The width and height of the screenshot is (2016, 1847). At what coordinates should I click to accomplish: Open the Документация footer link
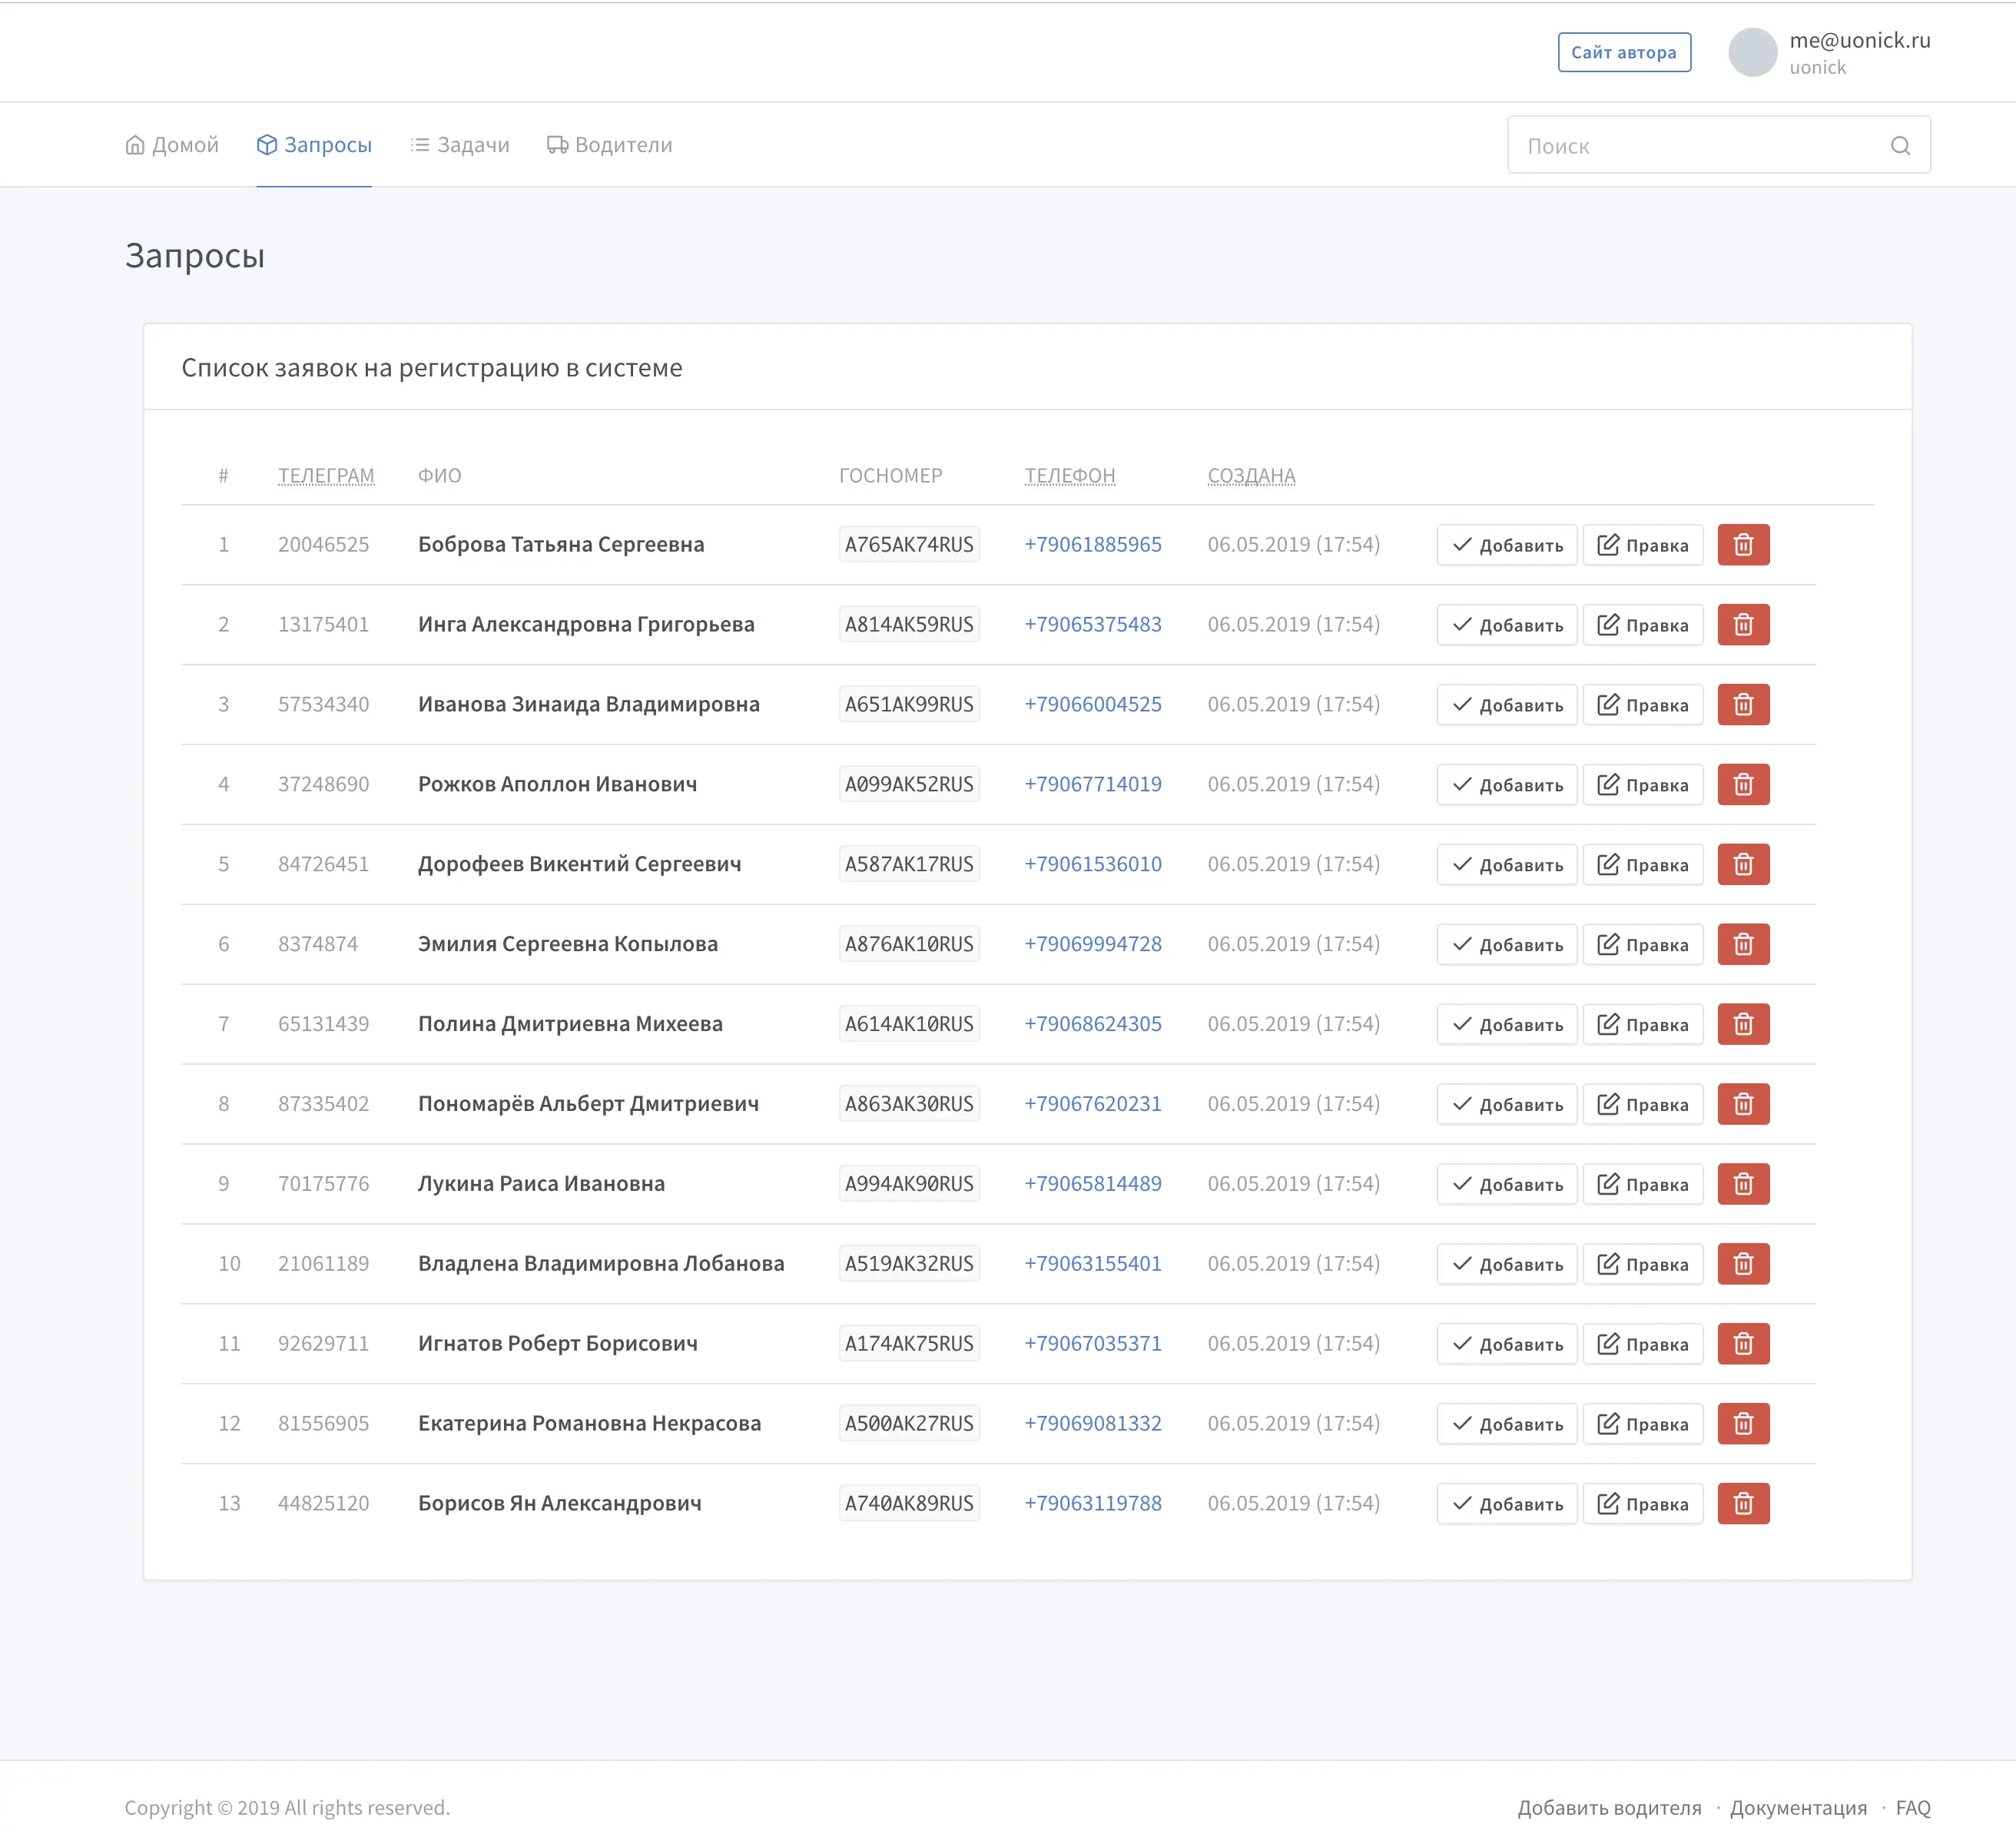1797,1807
